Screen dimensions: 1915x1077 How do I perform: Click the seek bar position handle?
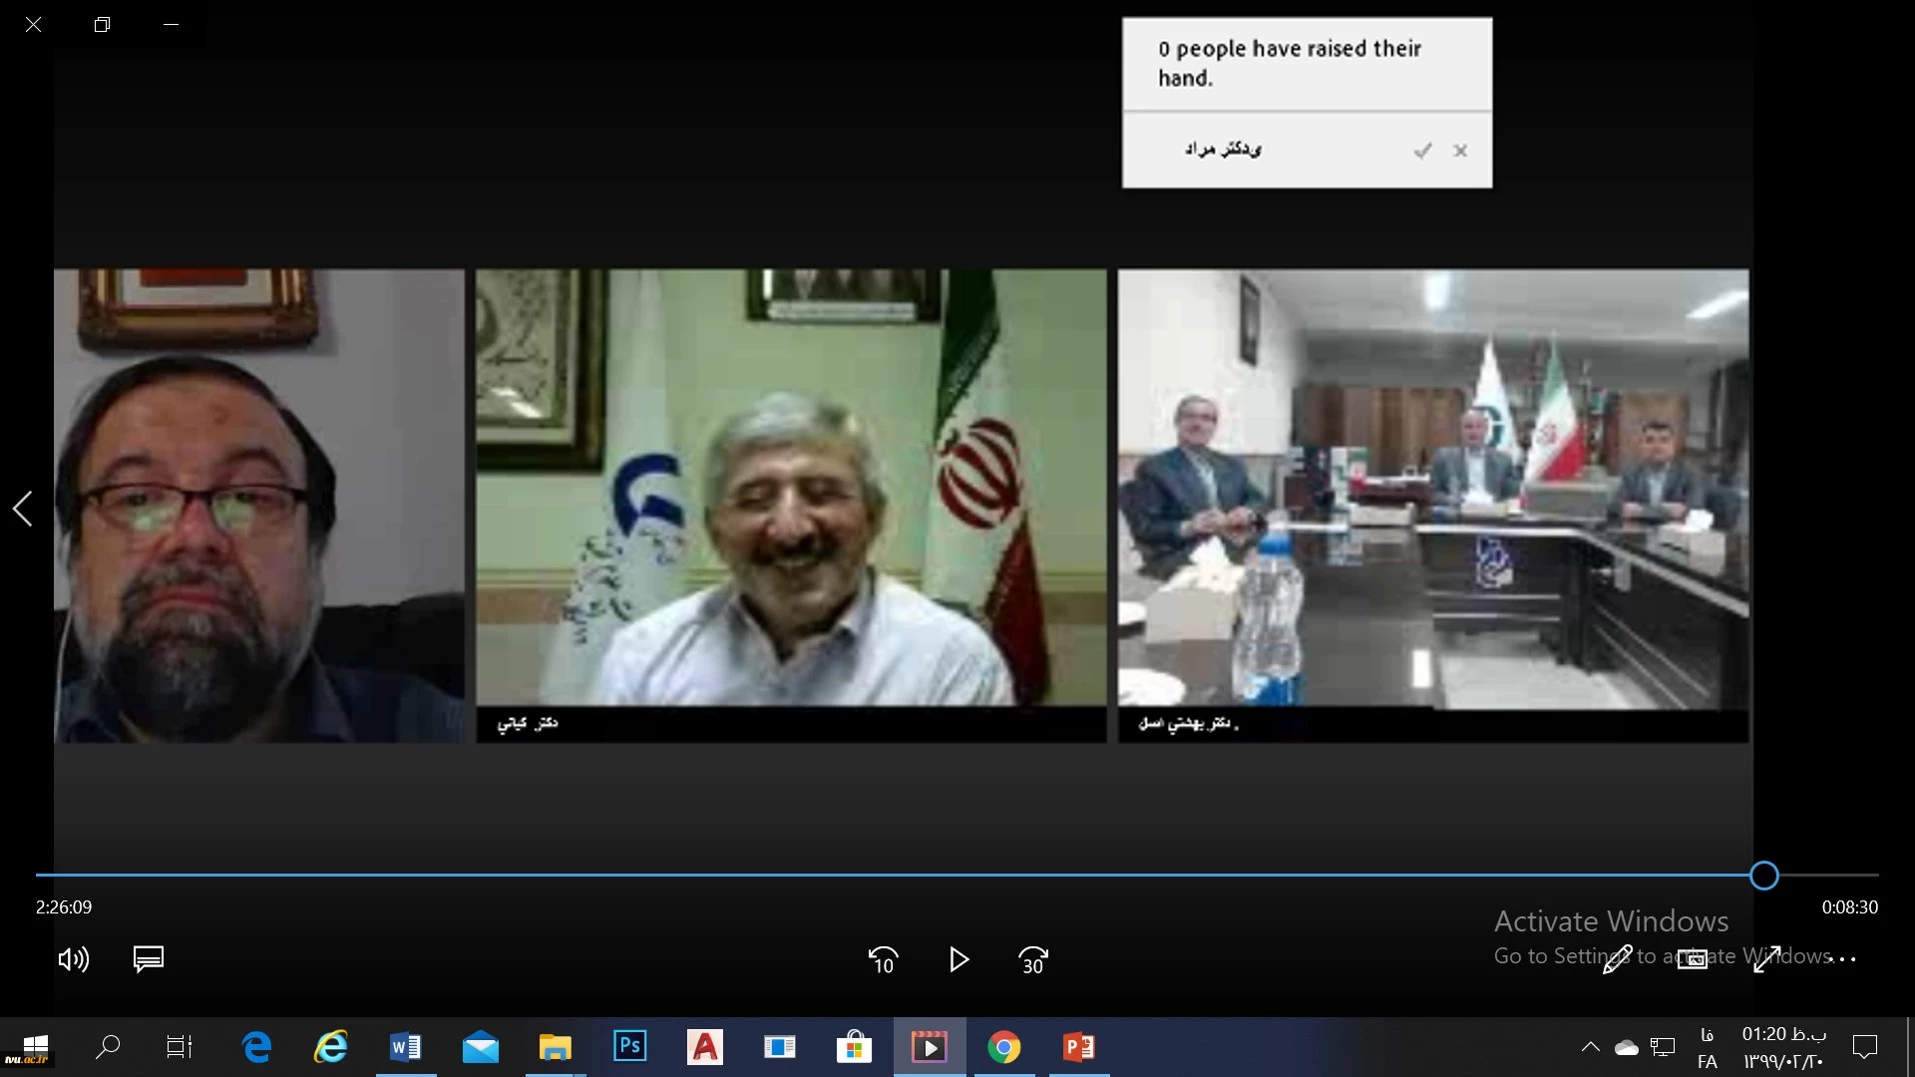point(1764,875)
